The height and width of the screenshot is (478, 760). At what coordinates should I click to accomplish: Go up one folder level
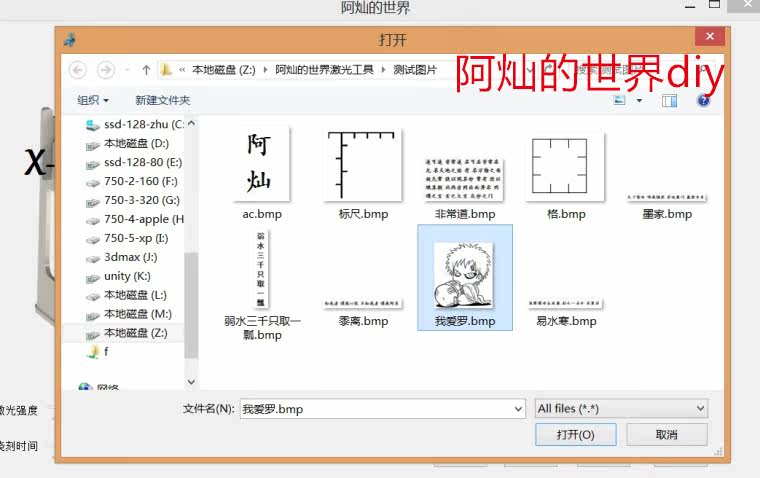coord(146,70)
